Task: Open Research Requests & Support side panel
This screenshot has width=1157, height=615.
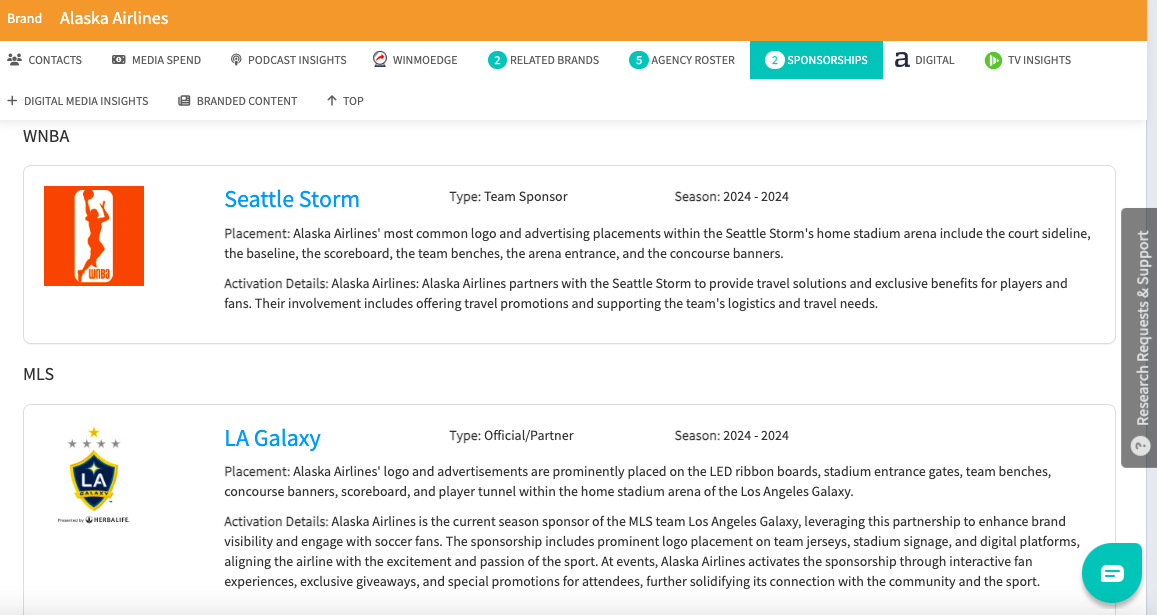Action: pos(1139,337)
